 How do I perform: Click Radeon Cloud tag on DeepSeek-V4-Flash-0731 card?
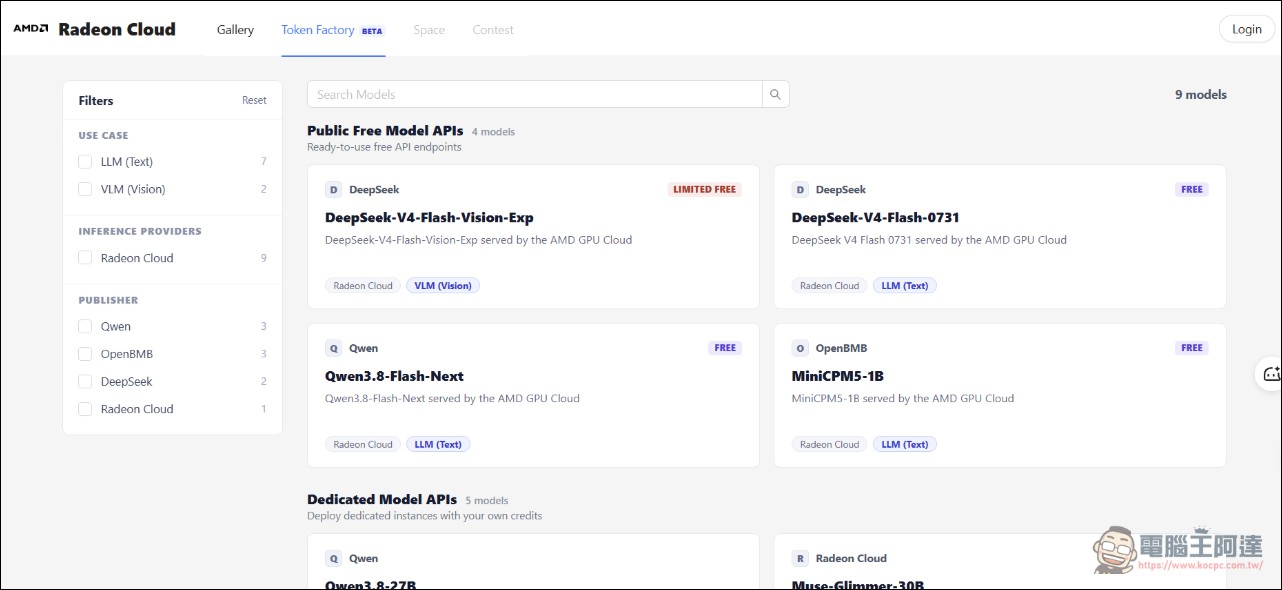[830, 285]
